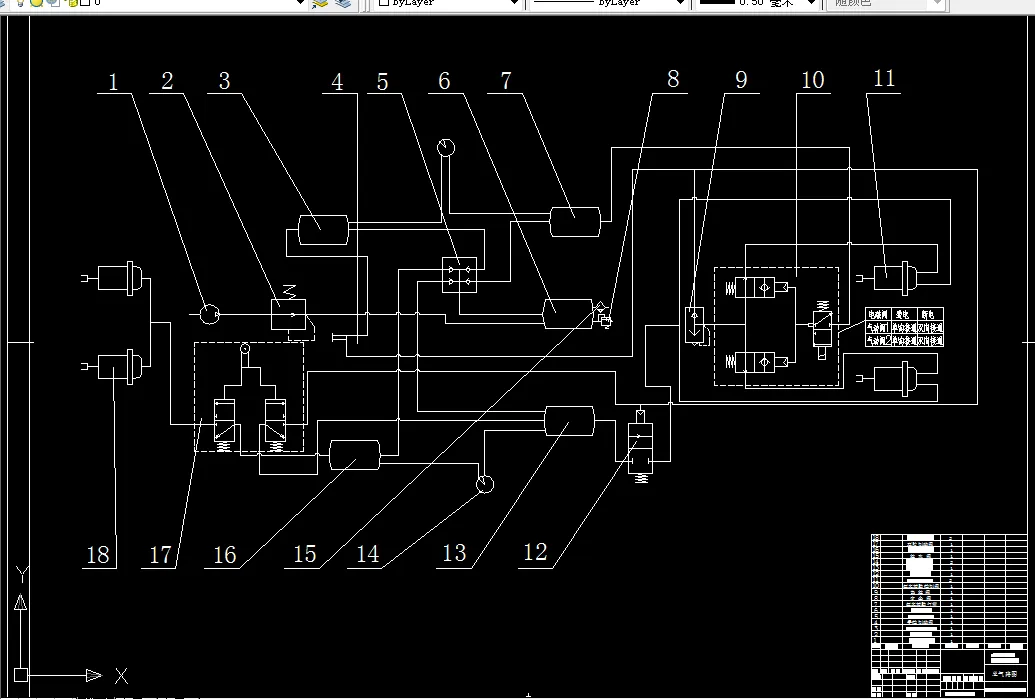1035x699 pixels.
Task: Select the compressor circle symbol of part 1
Action: click(x=210, y=314)
